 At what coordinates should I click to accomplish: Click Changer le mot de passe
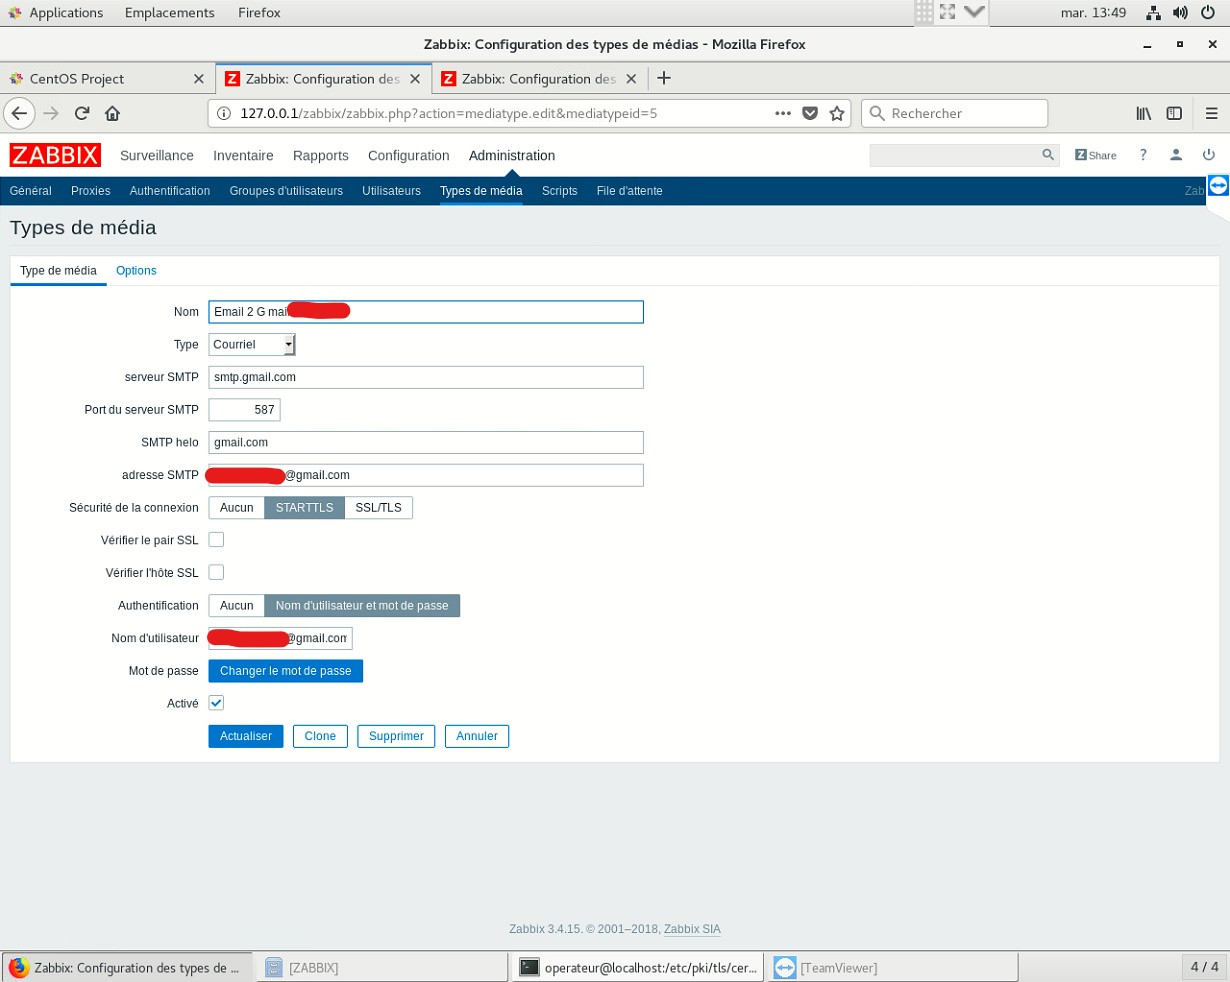pyautogui.click(x=286, y=671)
